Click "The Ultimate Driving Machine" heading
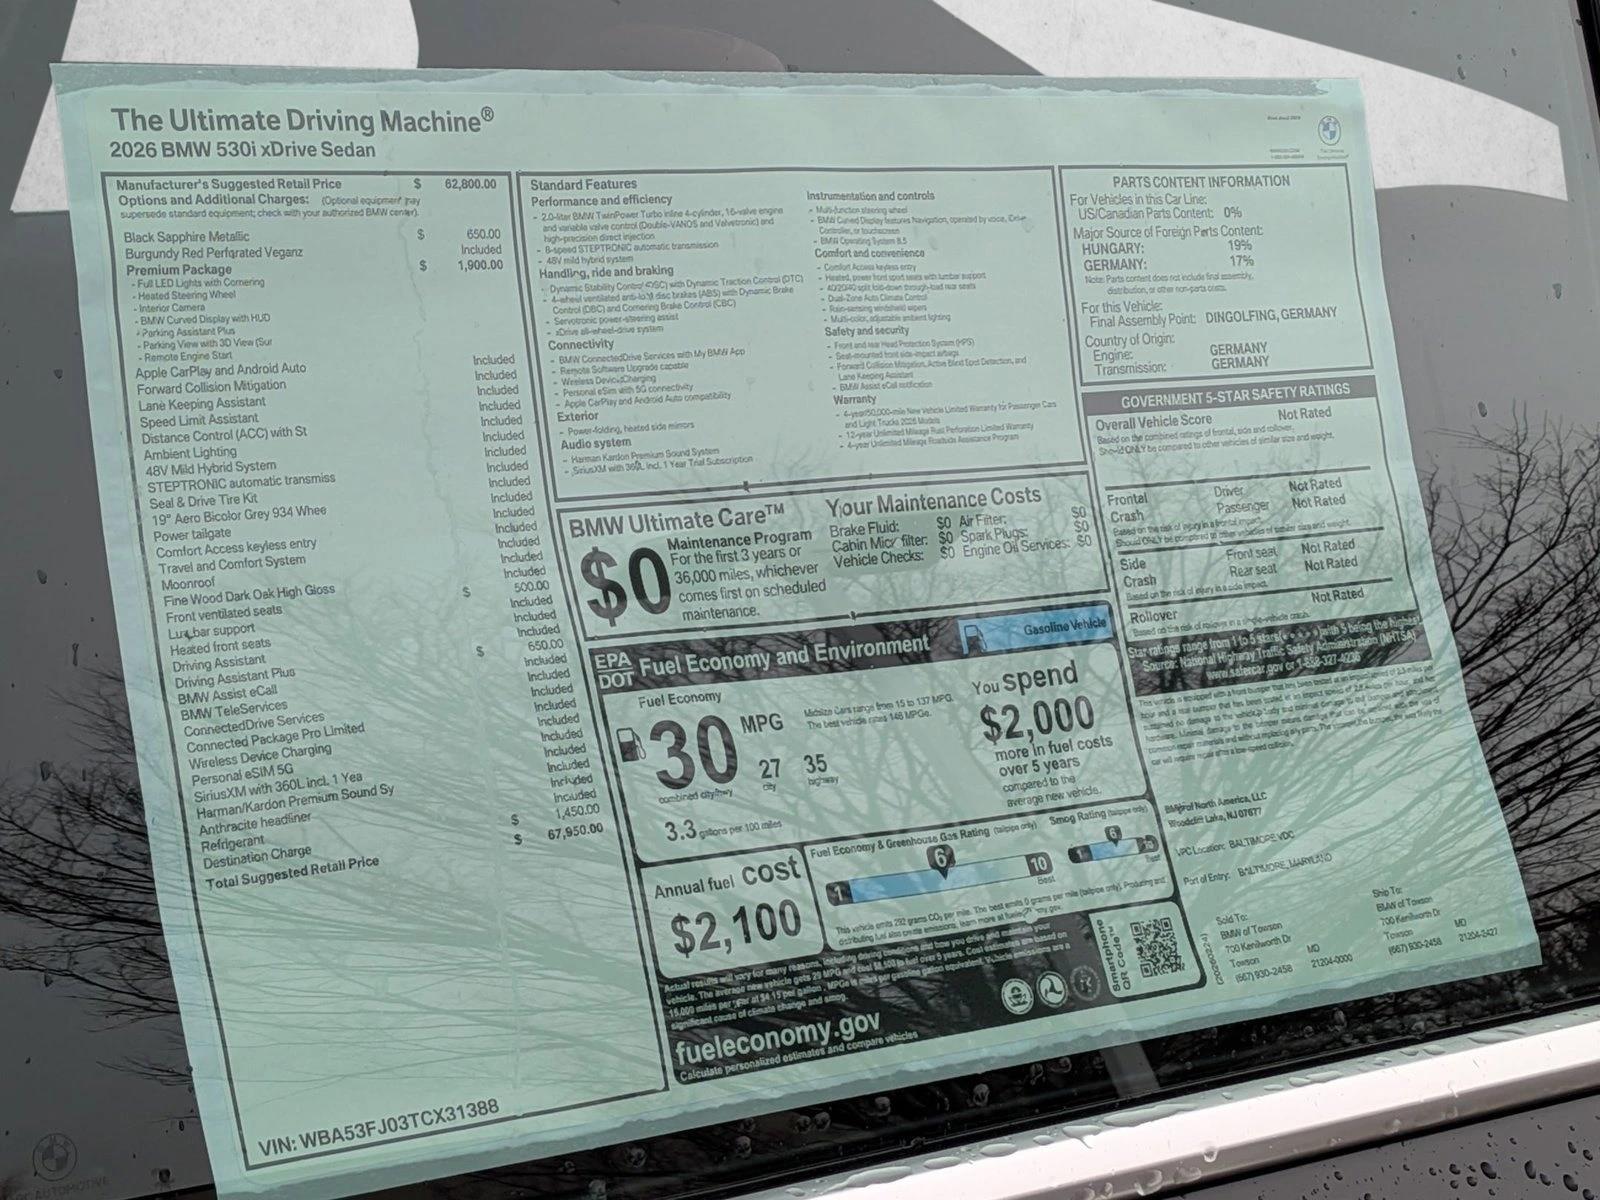1600x1200 pixels. coord(302,120)
